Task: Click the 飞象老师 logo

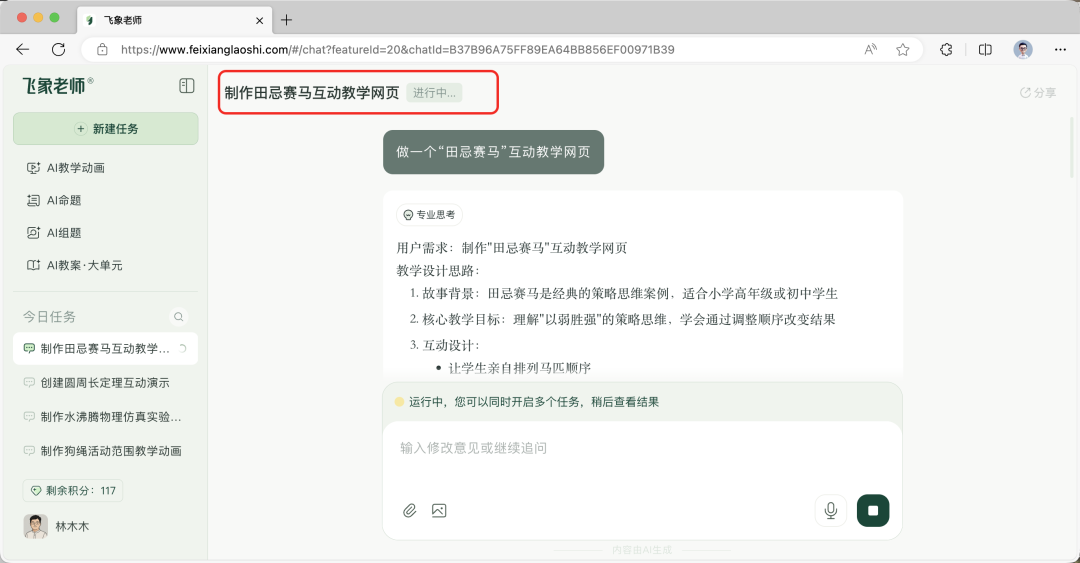Action: tap(58, 85)
